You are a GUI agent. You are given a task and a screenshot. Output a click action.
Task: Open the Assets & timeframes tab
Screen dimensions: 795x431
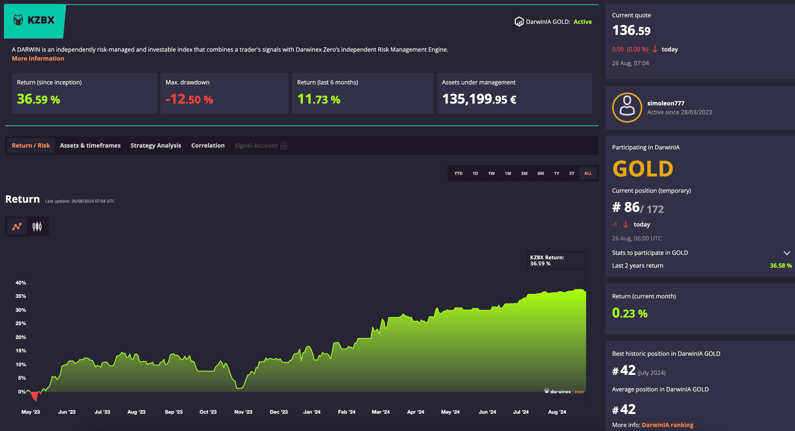90,146
